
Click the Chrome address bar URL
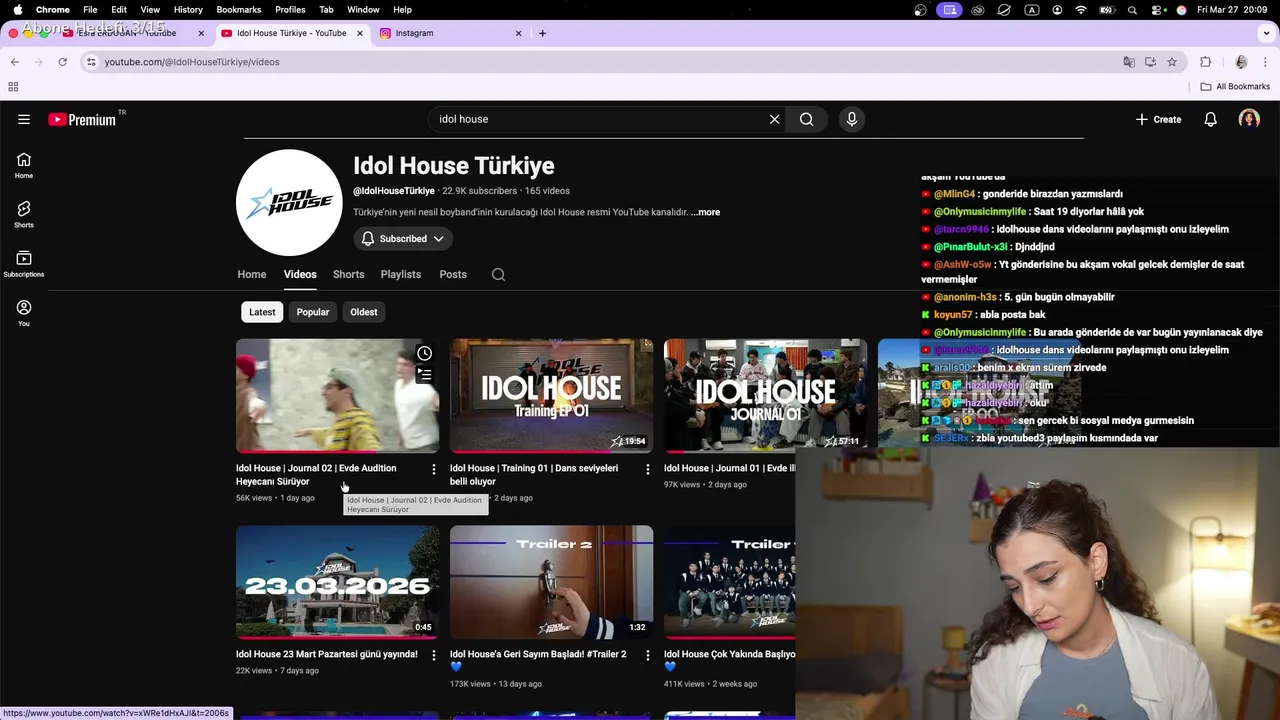pyautogui.click(x=192, y=62)
